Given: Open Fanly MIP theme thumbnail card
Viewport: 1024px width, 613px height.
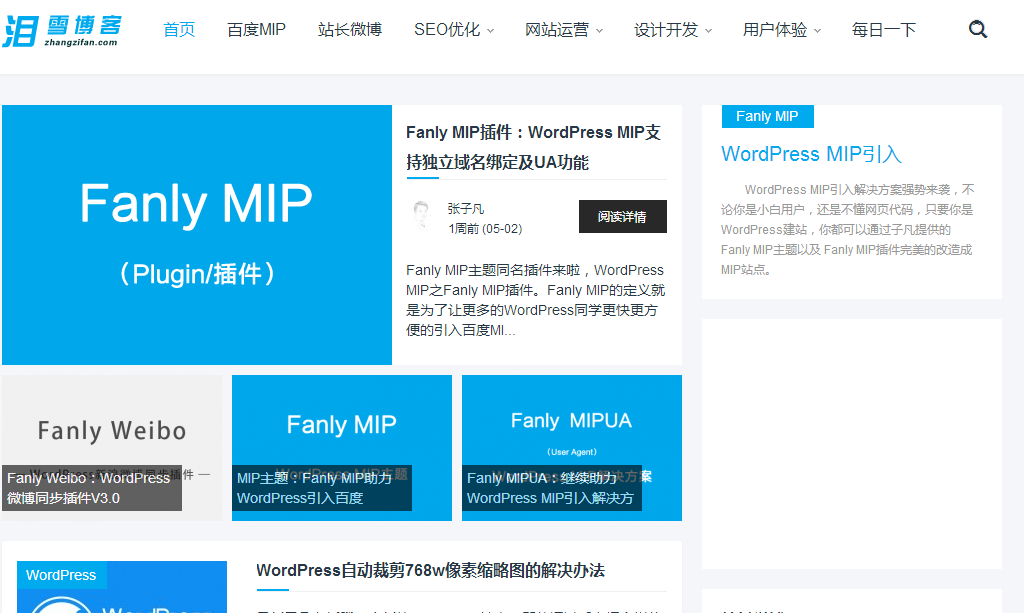Looking at the screenshot, I should (x=342, y=448).
